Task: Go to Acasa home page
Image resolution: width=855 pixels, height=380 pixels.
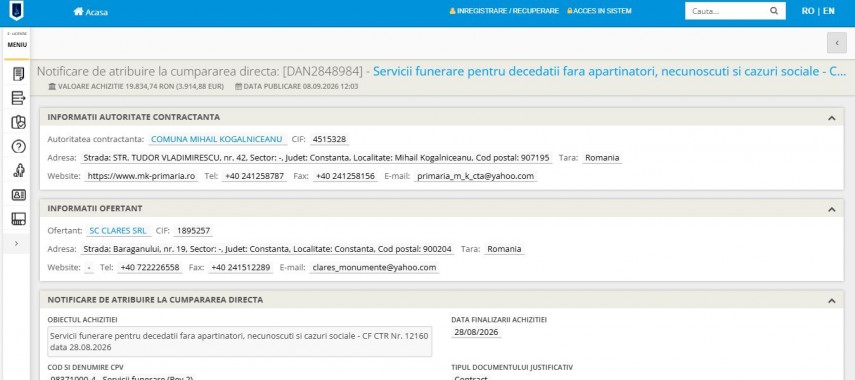Action: click(91, 12)
